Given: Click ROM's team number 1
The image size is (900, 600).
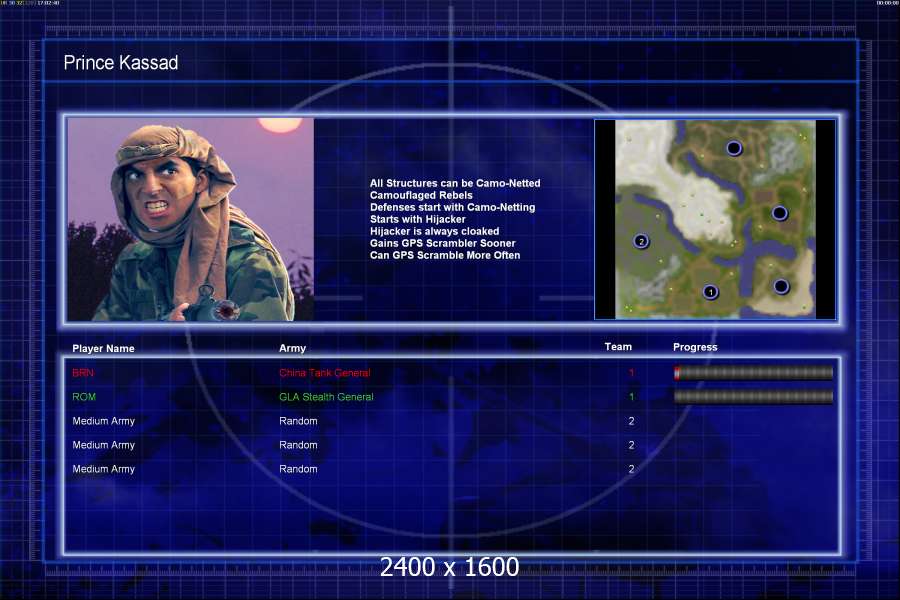Looking at the screenshot, I should pyautogui.click(x=631, y=397).
